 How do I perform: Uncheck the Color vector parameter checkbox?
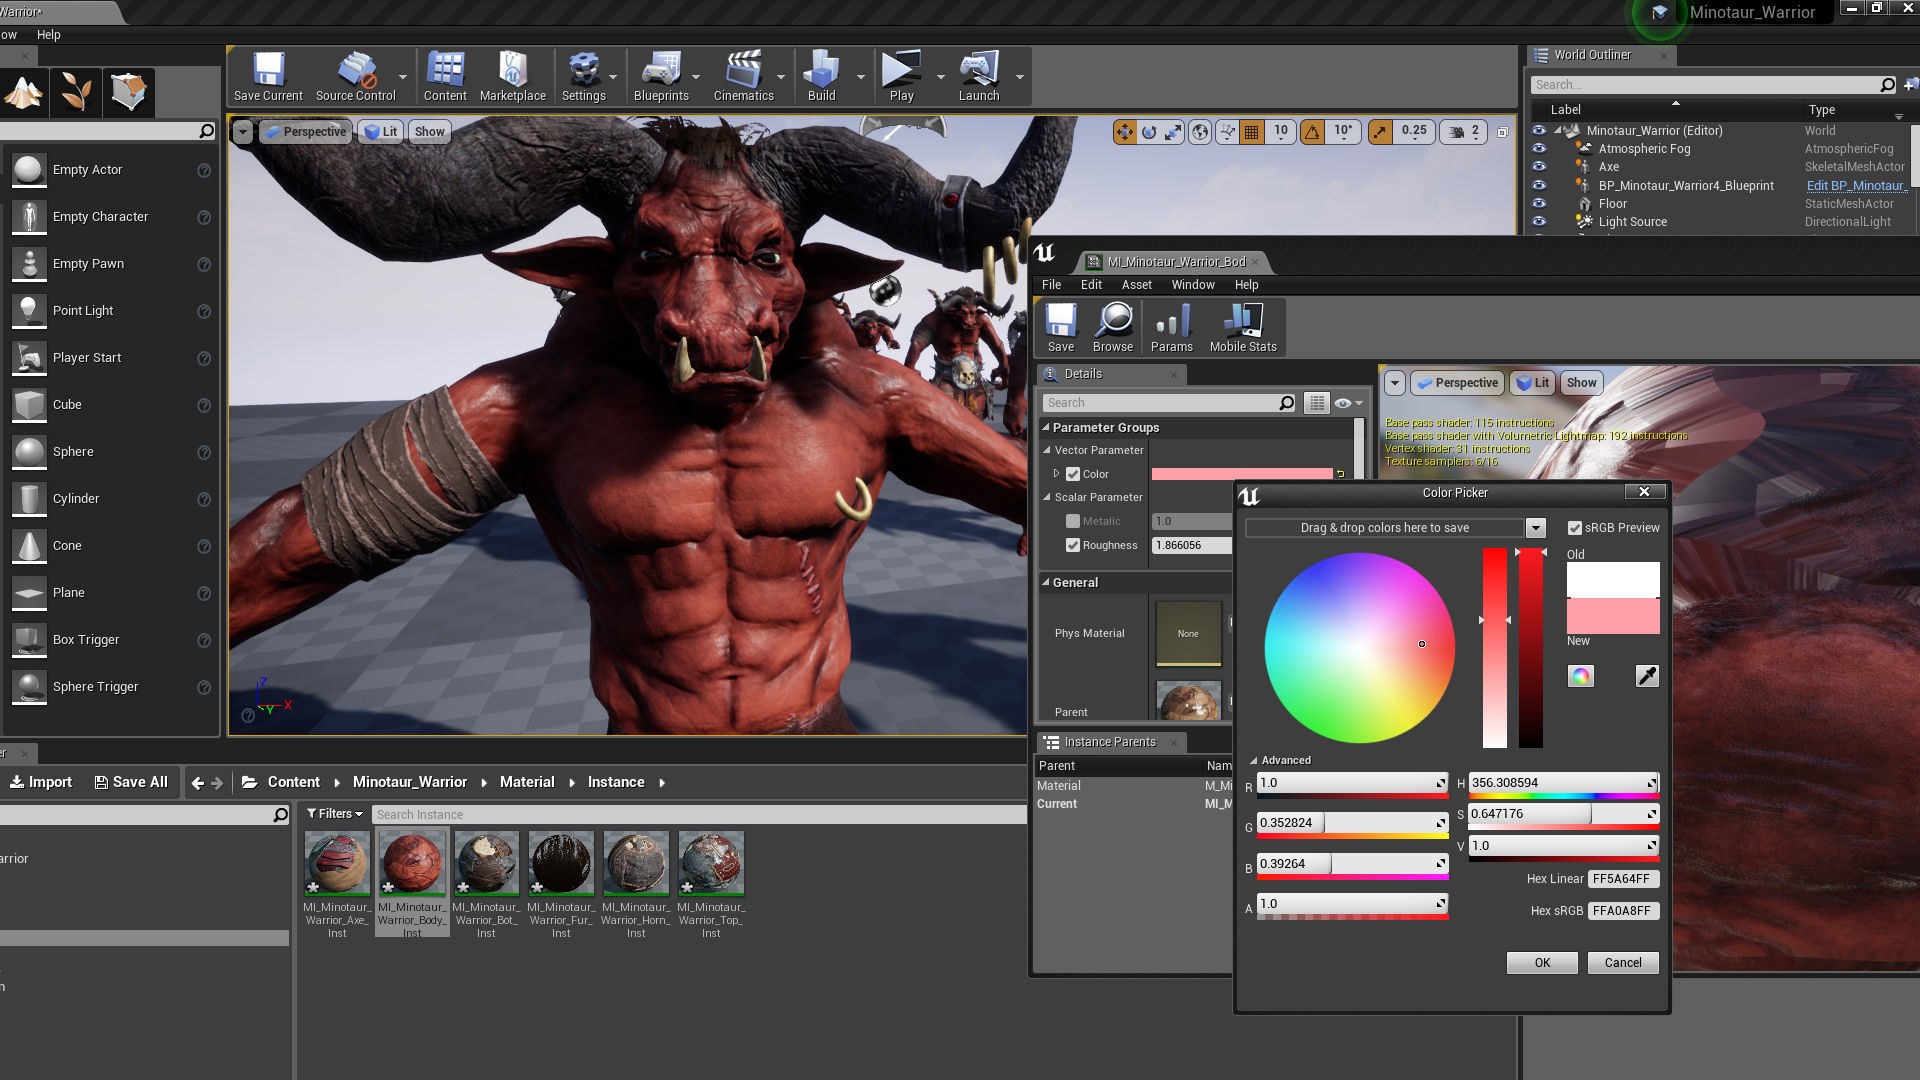tap(1073, 474)
